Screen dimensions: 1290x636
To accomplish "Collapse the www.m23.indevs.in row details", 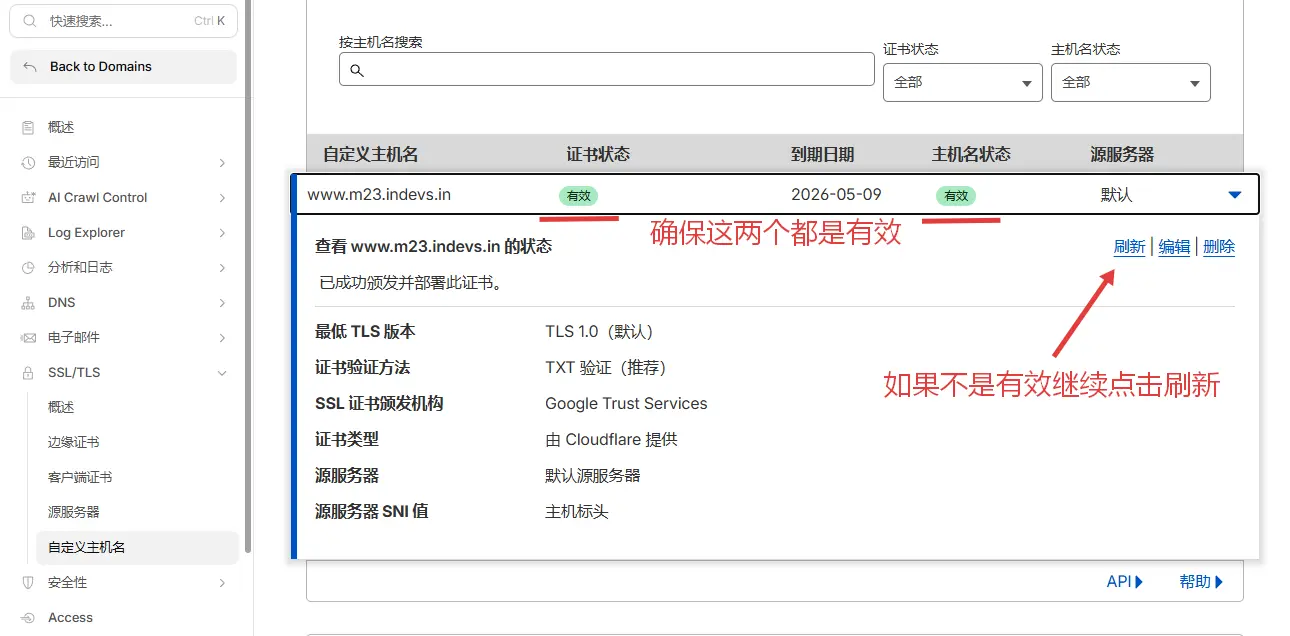I will click(x=1233, y=195).
